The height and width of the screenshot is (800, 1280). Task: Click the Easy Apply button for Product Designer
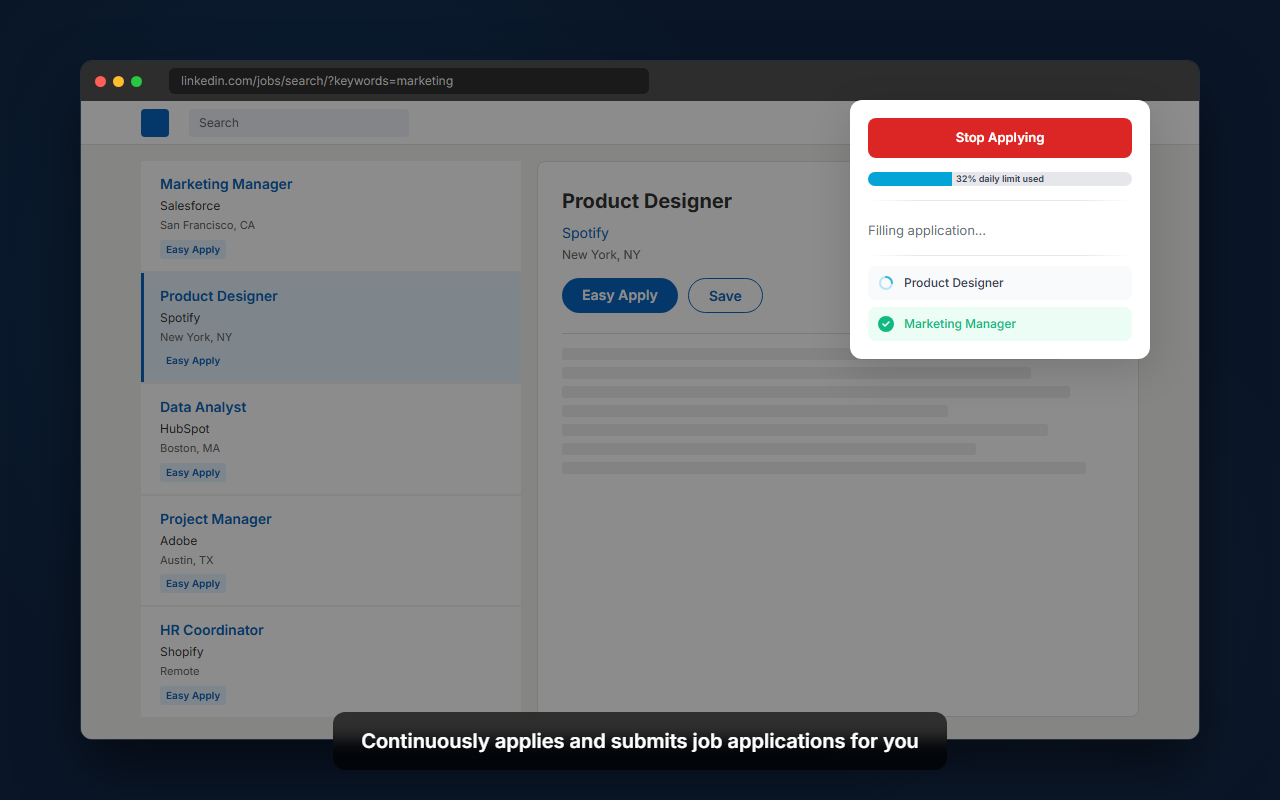click(619, 295)
